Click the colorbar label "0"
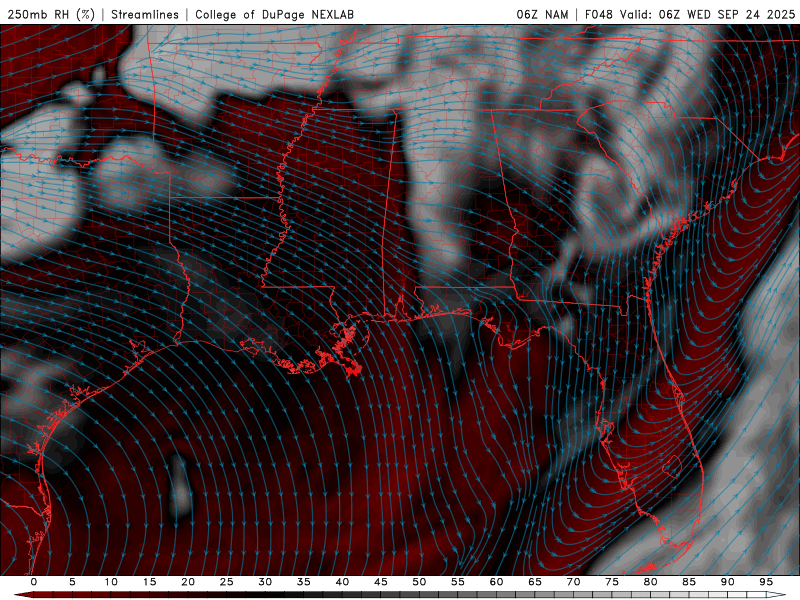 click(x=34, y=582)
